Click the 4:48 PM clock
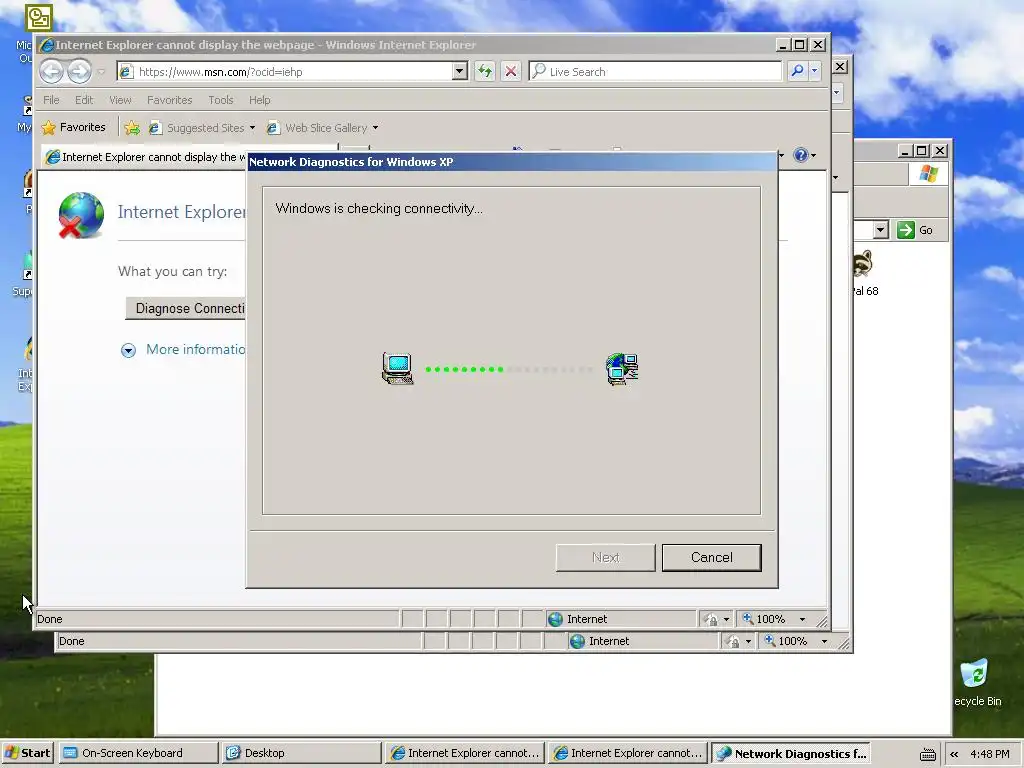Screen dimensions: 1024x768 point(990,754)
